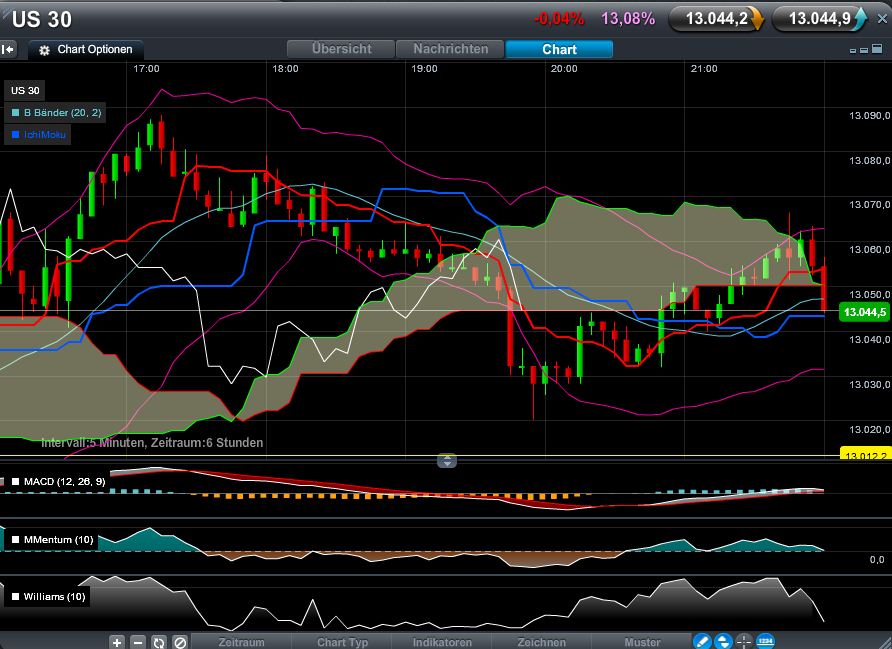
Task: Select the largest window size icon
Action: 877,49
